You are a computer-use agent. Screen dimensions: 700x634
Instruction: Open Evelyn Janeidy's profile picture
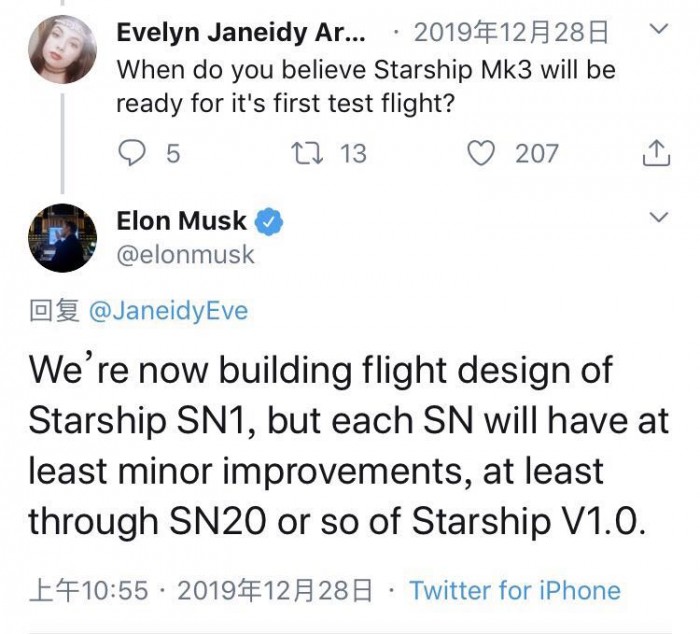(x=63, y=51)
